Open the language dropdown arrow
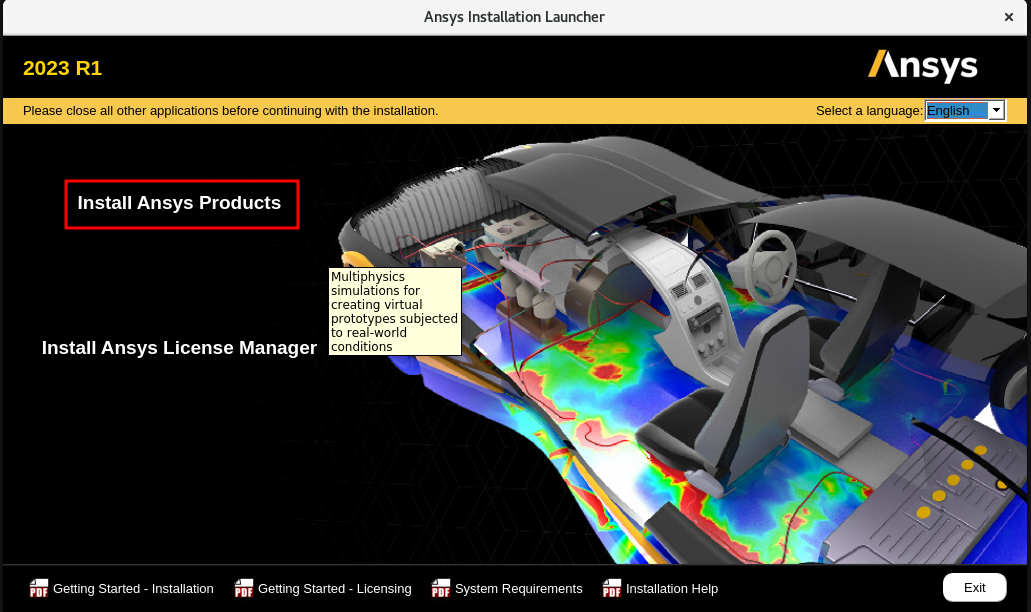The width and height of the screenshot is (1031, 612). point(996,110)
